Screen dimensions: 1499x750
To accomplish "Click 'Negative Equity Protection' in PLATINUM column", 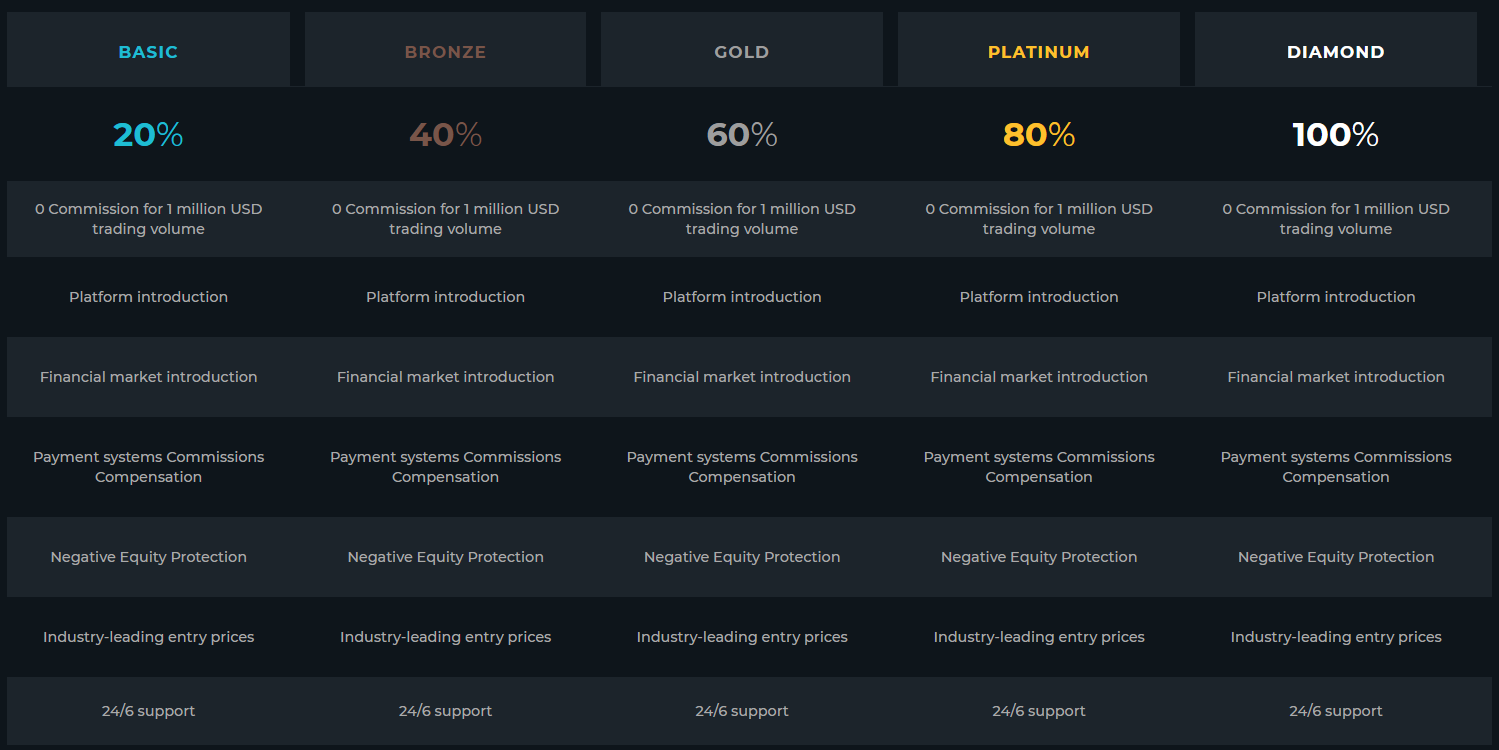I will 1039,557.
